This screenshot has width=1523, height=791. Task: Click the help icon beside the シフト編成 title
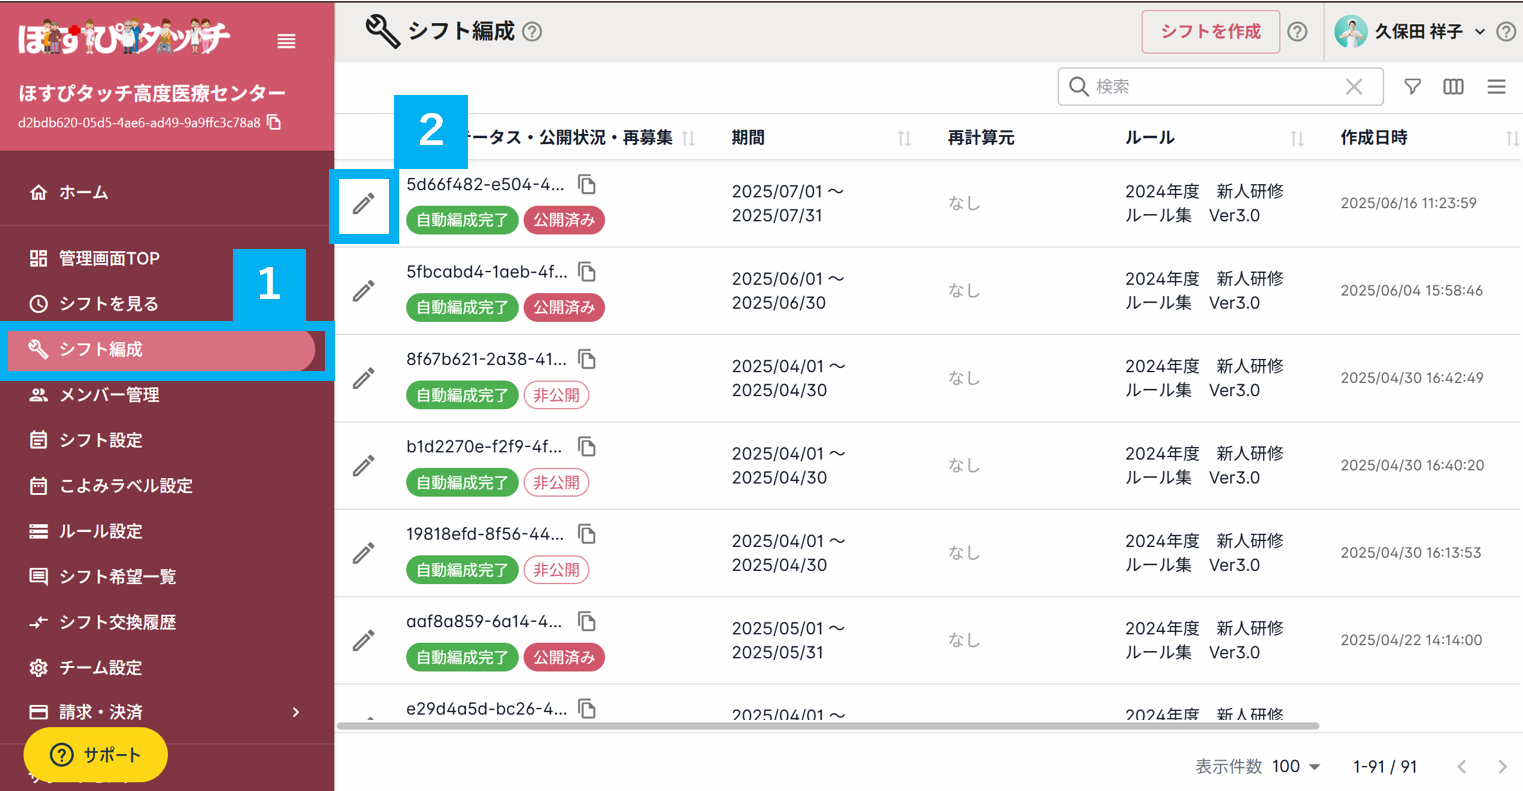click(x=533, y=32)
